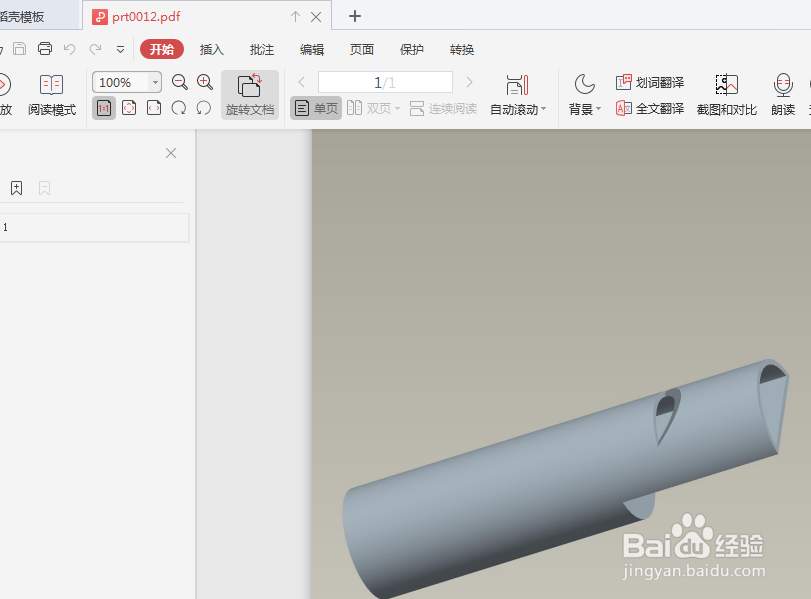Click the 朗读 read aloud microphone
The image size is (811, 599).
783,95
